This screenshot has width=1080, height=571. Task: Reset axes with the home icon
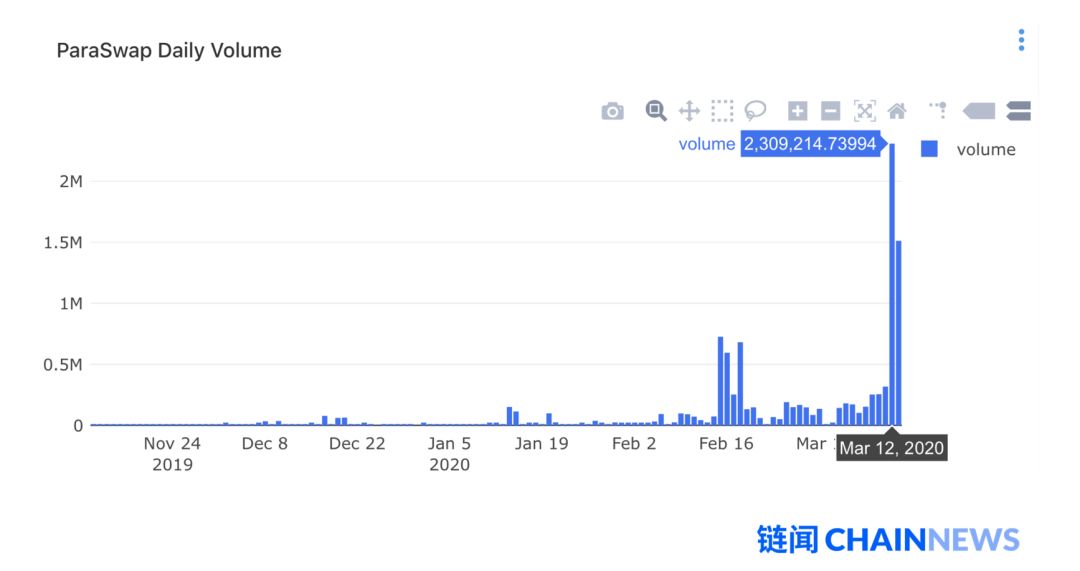point(897,111)
